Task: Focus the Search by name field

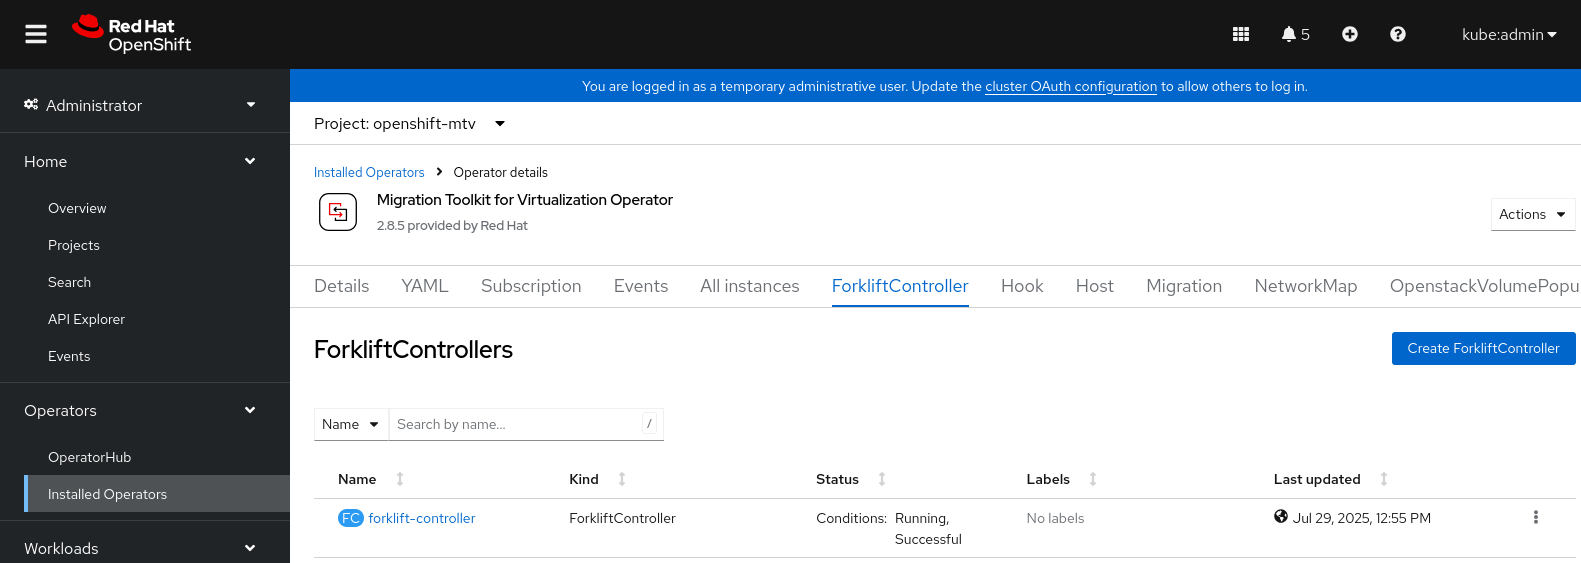Action: pos(515,424)
